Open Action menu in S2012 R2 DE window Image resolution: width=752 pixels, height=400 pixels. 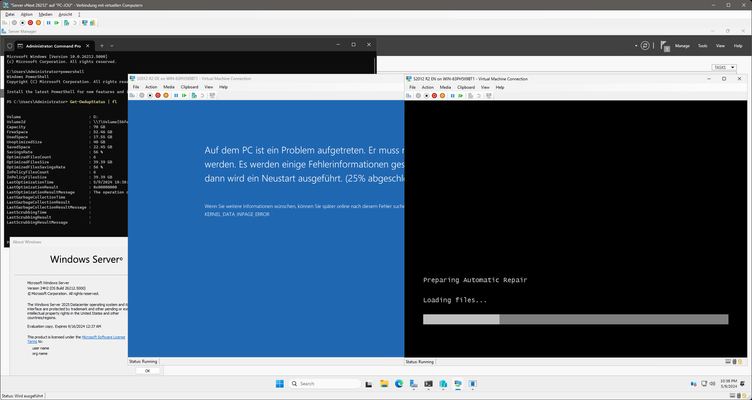tap(151, 87)
